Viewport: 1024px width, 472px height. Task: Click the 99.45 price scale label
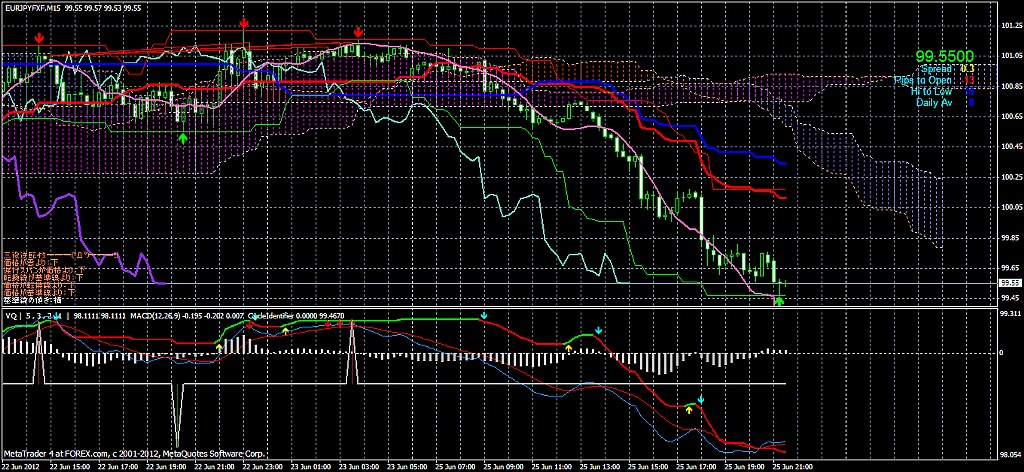coord(1010,298)
